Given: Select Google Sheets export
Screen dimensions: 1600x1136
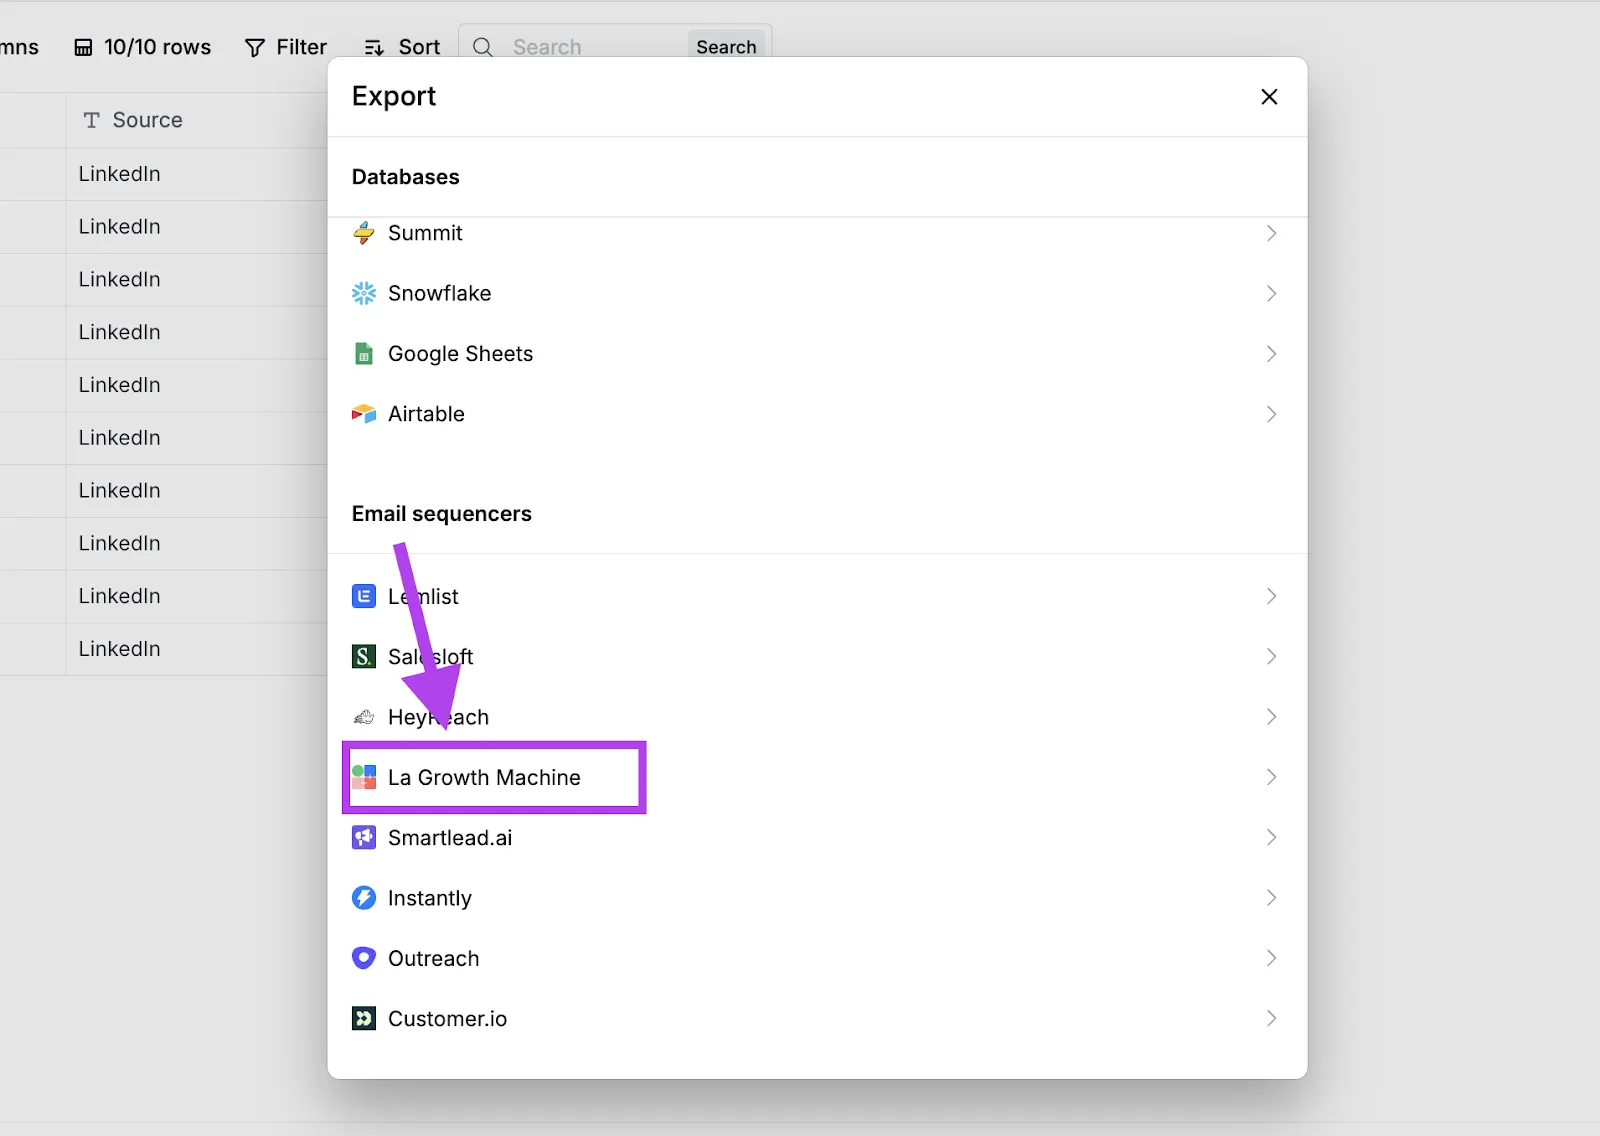Looking at the screenshot, I should (817, 354).
